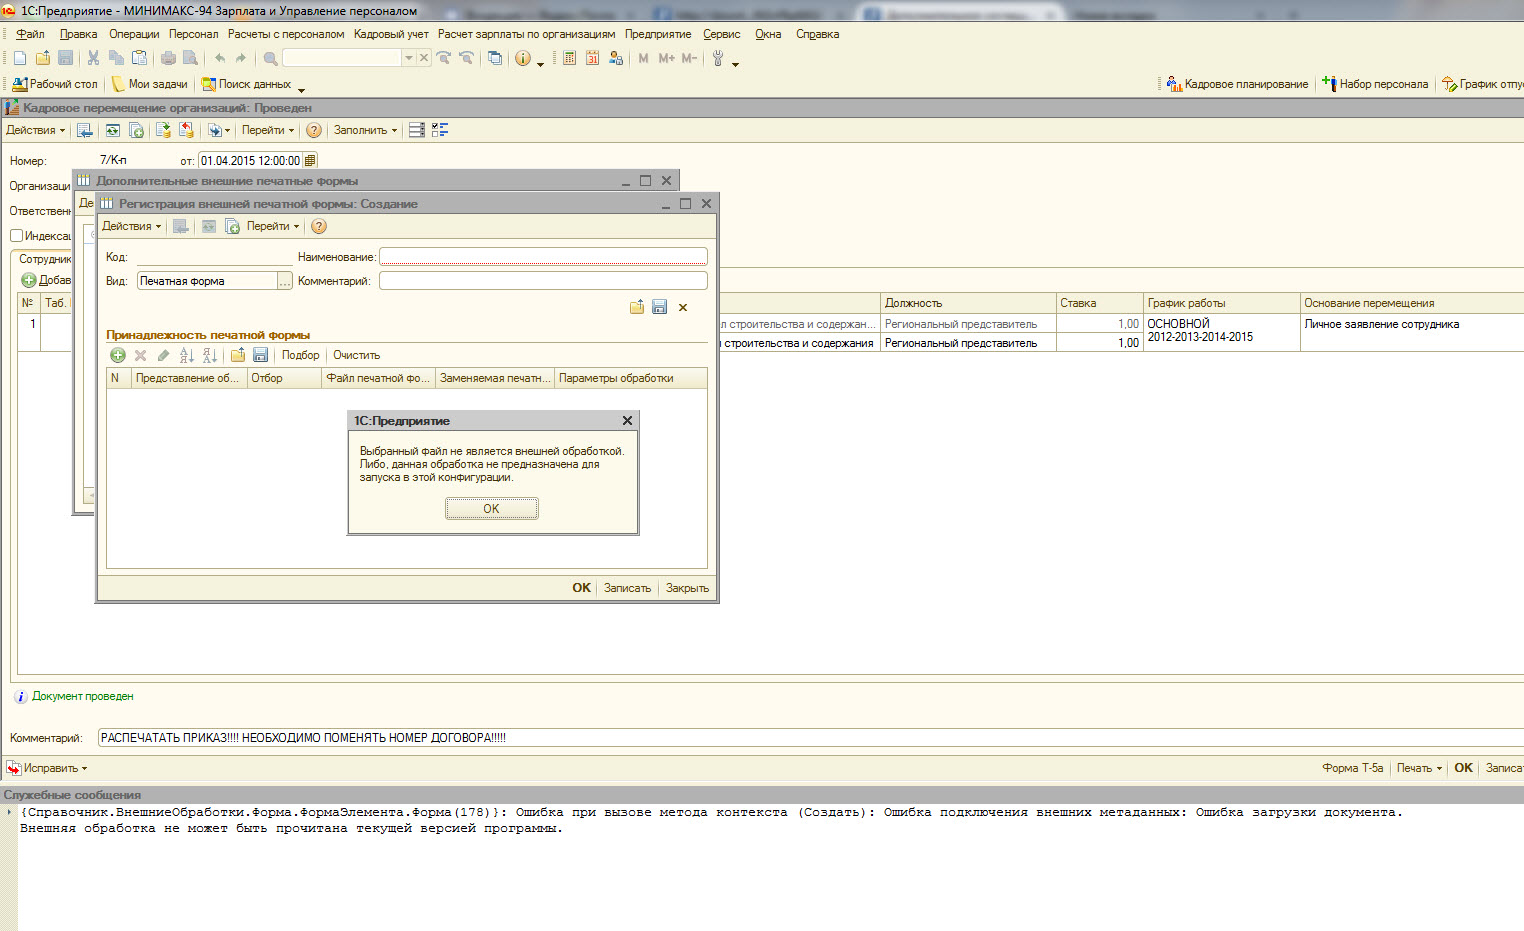Click Записать in registration form
Screen dimensions: 1524x931
tap(627, 588)
